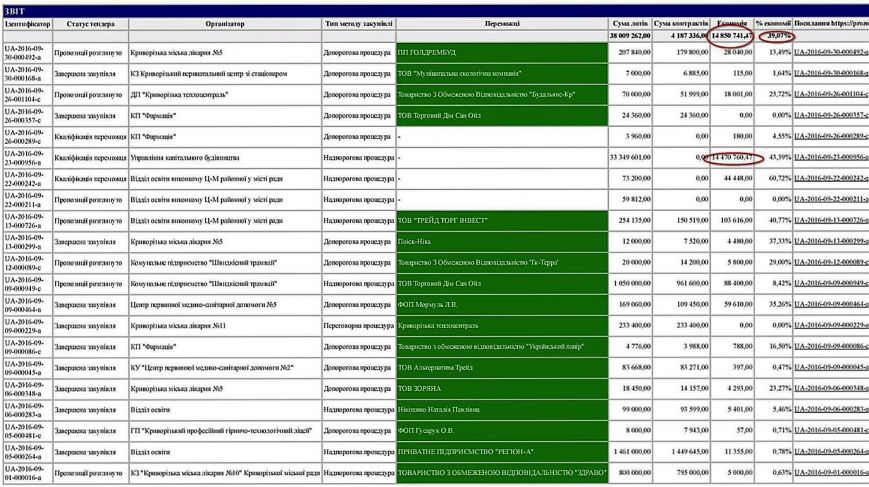Image resolution: width=869 pixels, height=487 pixels.
Task: Select savings value 14 470 760,47
Action: 732,157
